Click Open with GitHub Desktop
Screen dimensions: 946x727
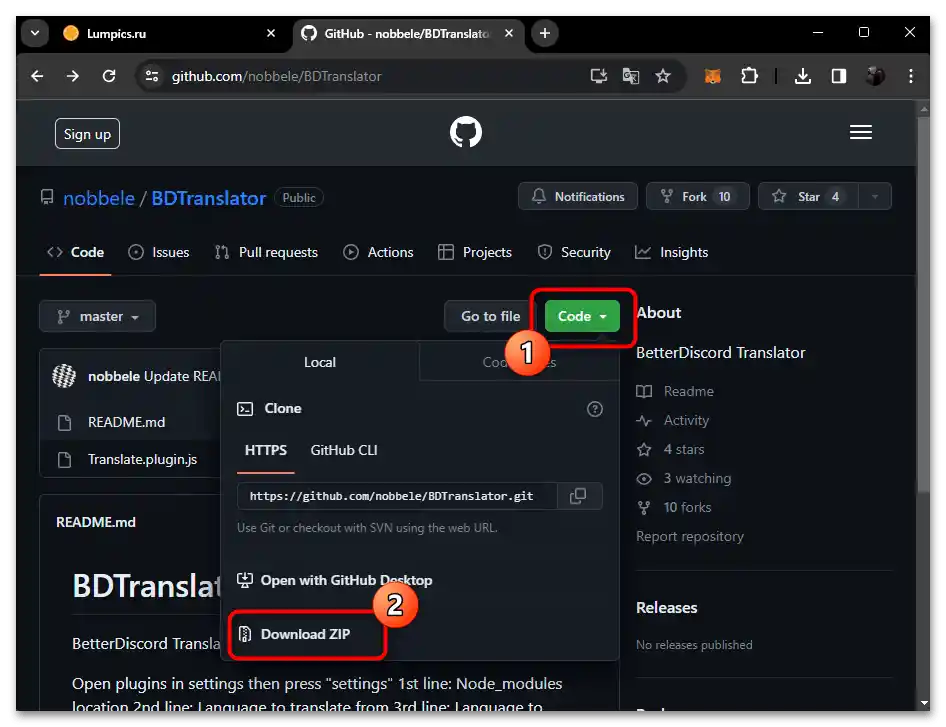click(x=335, y=580)
